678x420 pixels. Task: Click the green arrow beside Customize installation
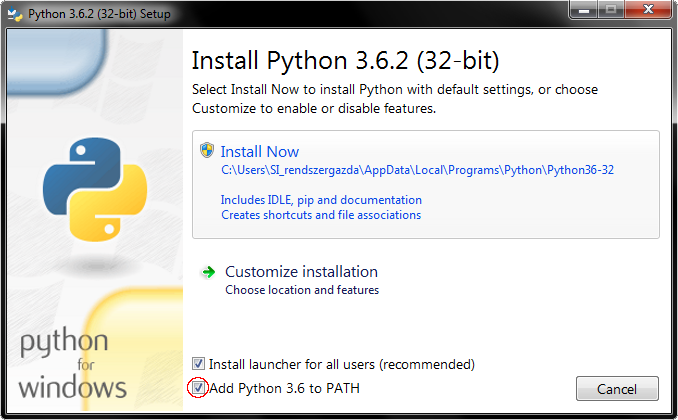click(x=208, y=272)
